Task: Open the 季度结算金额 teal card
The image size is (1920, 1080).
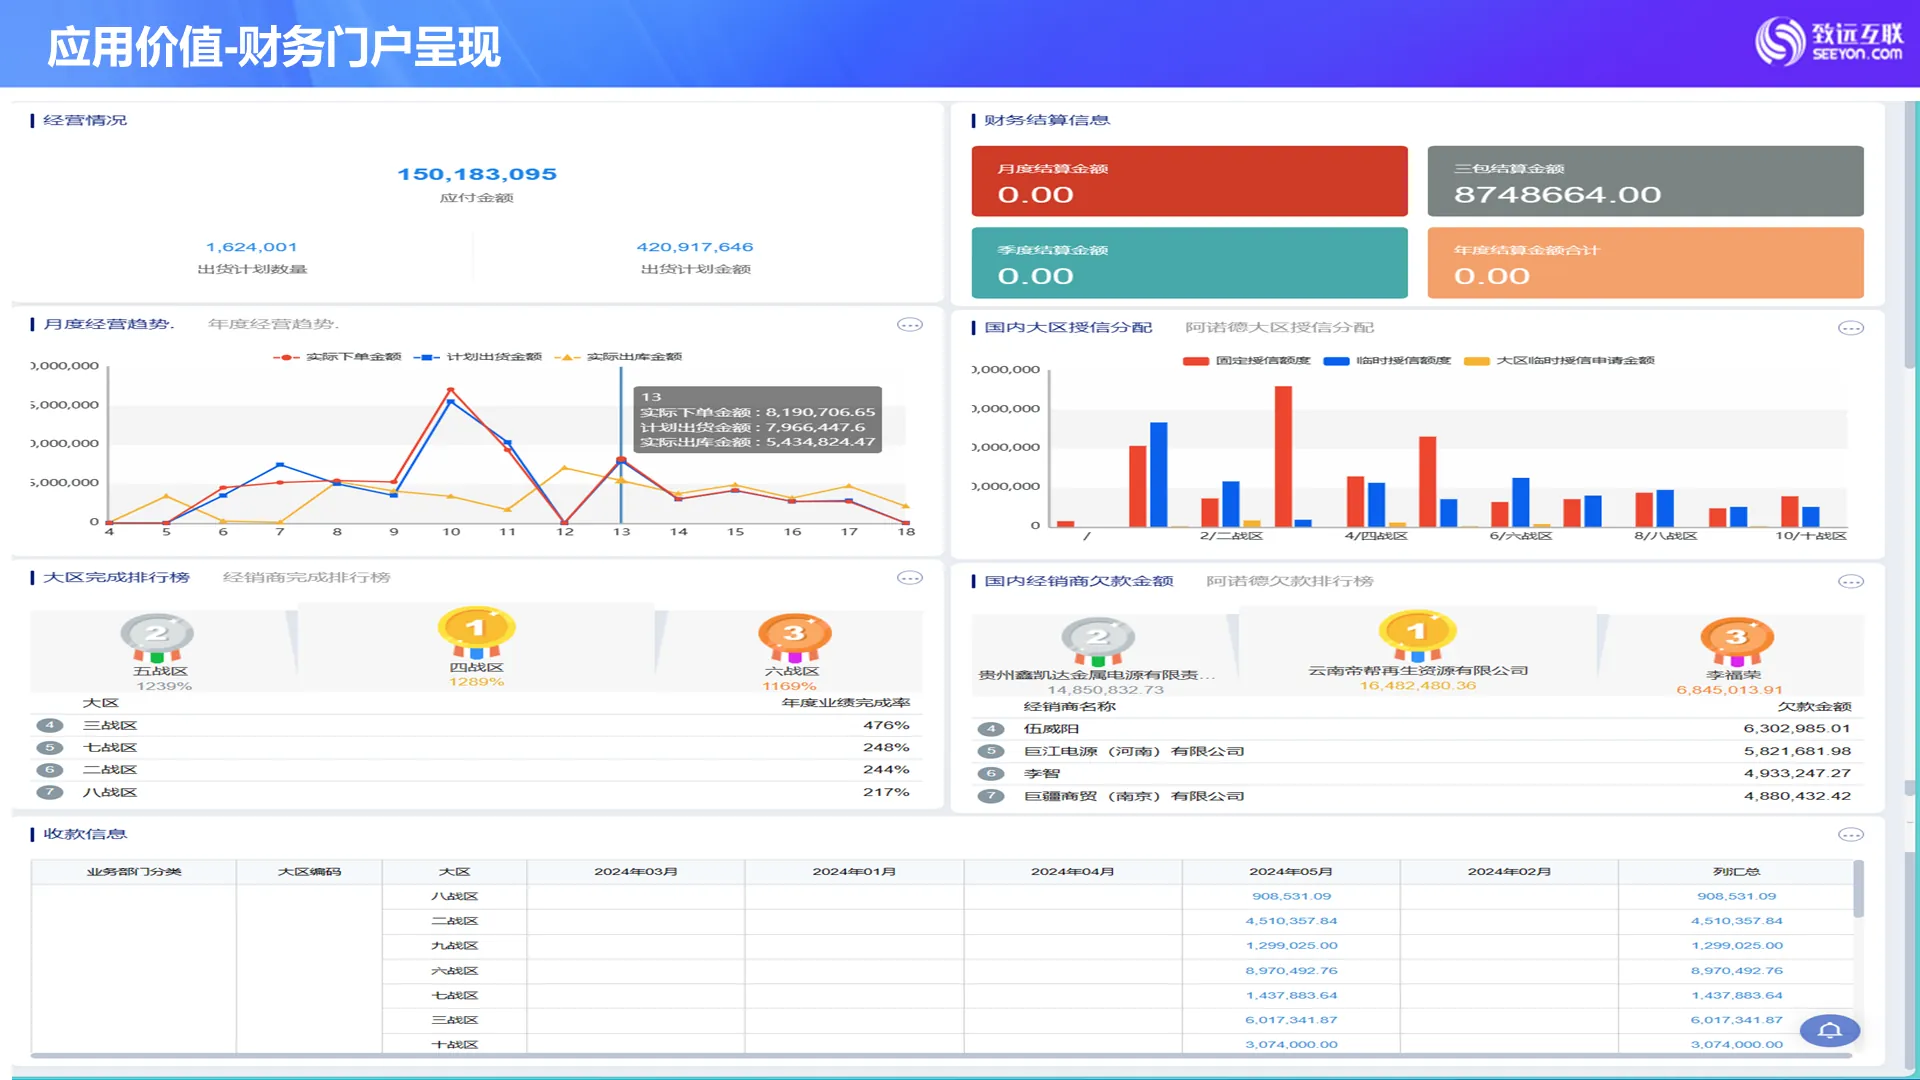Action: pos(1189,263)
